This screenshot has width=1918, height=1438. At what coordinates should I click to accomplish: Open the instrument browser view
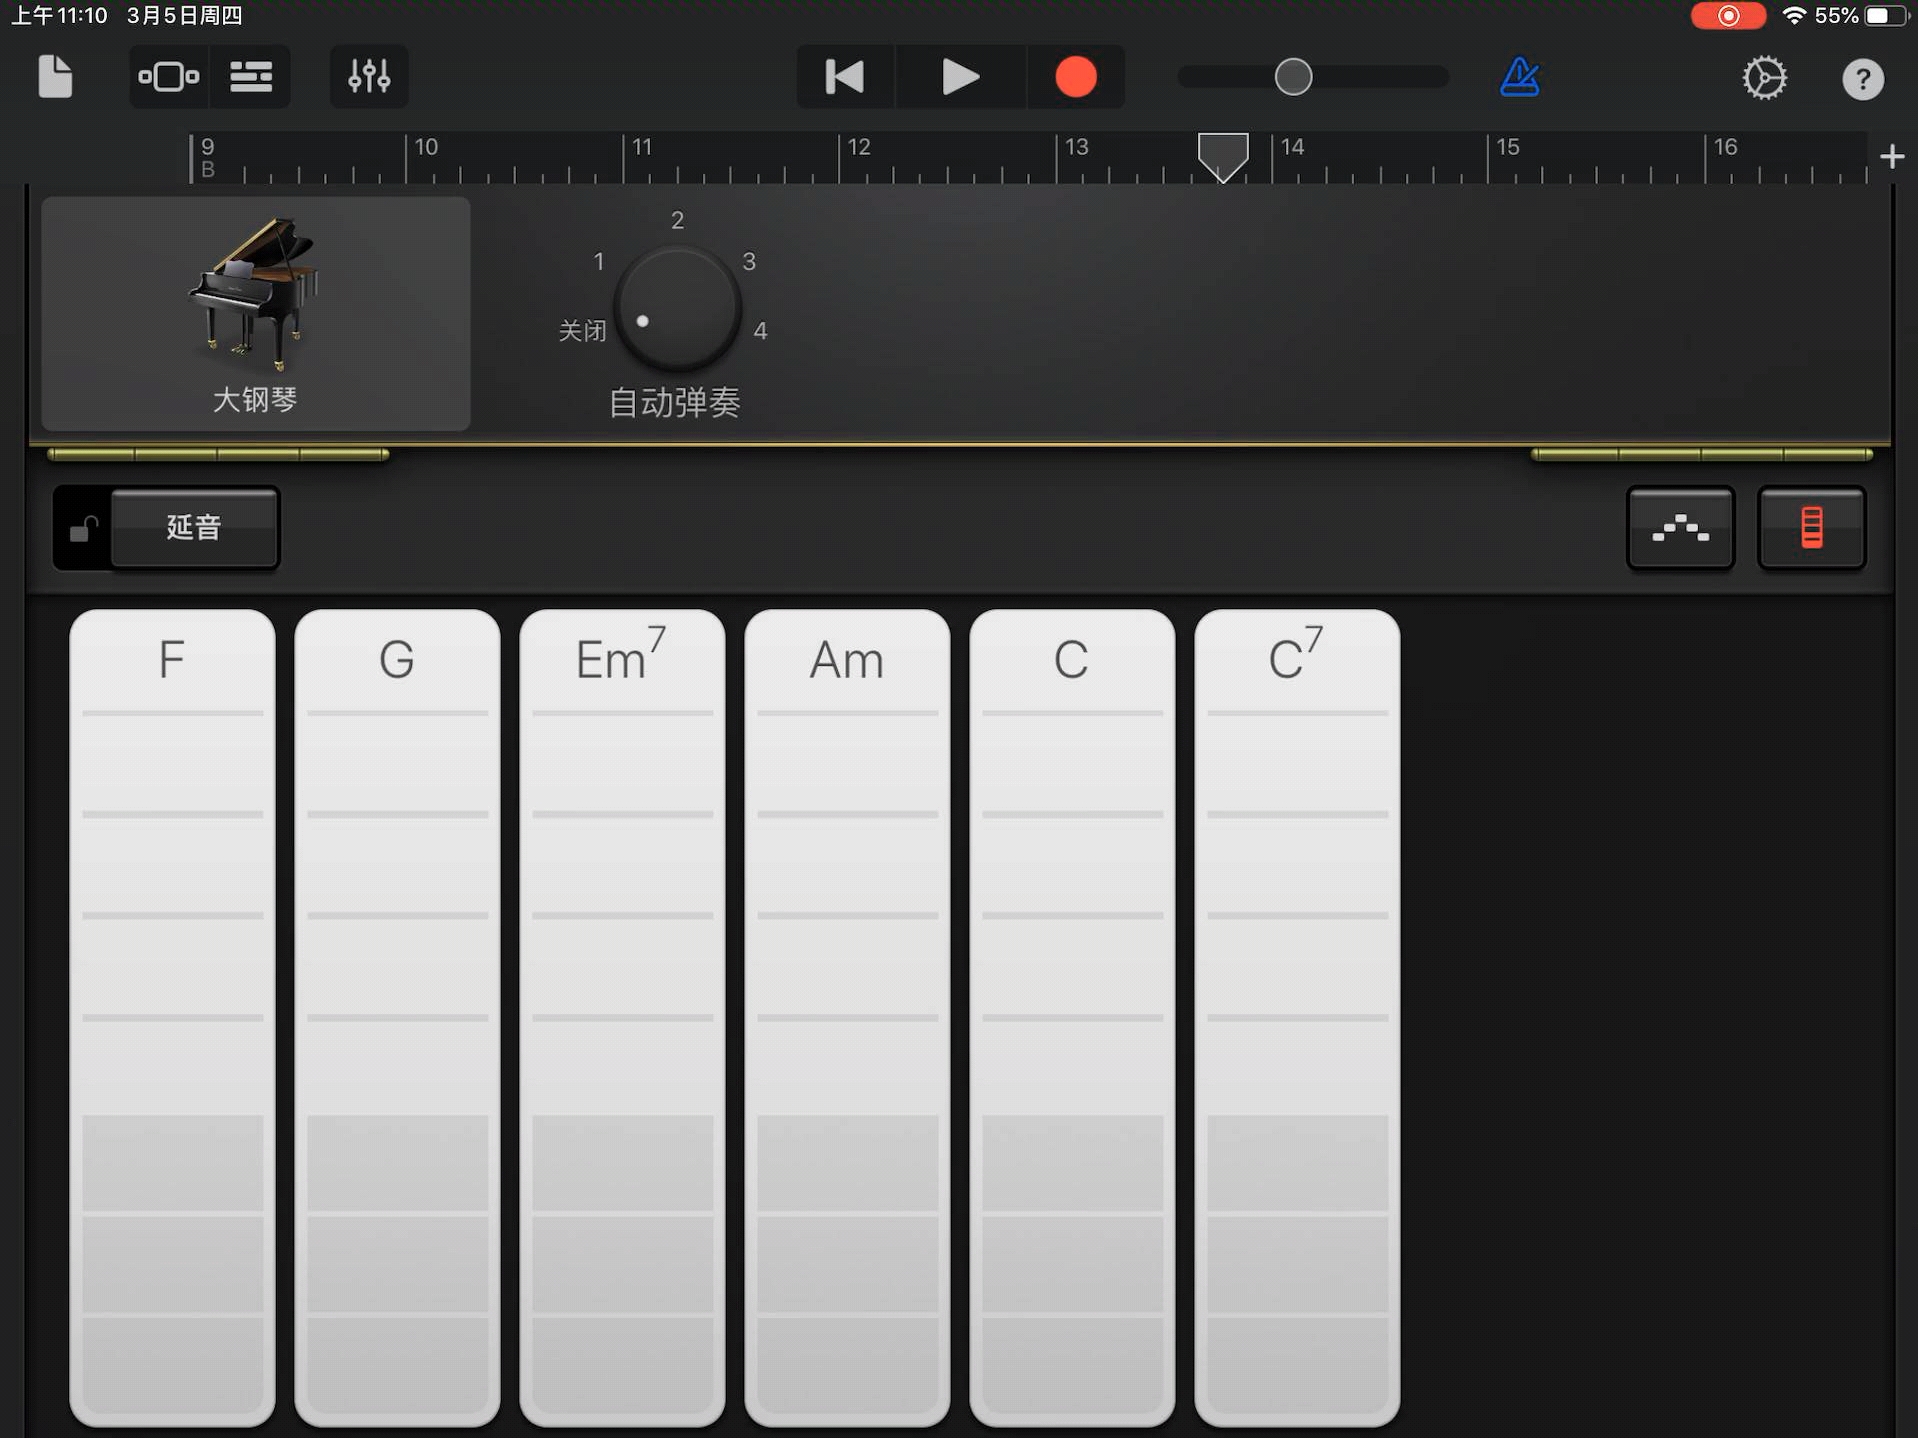pos(168,77)
